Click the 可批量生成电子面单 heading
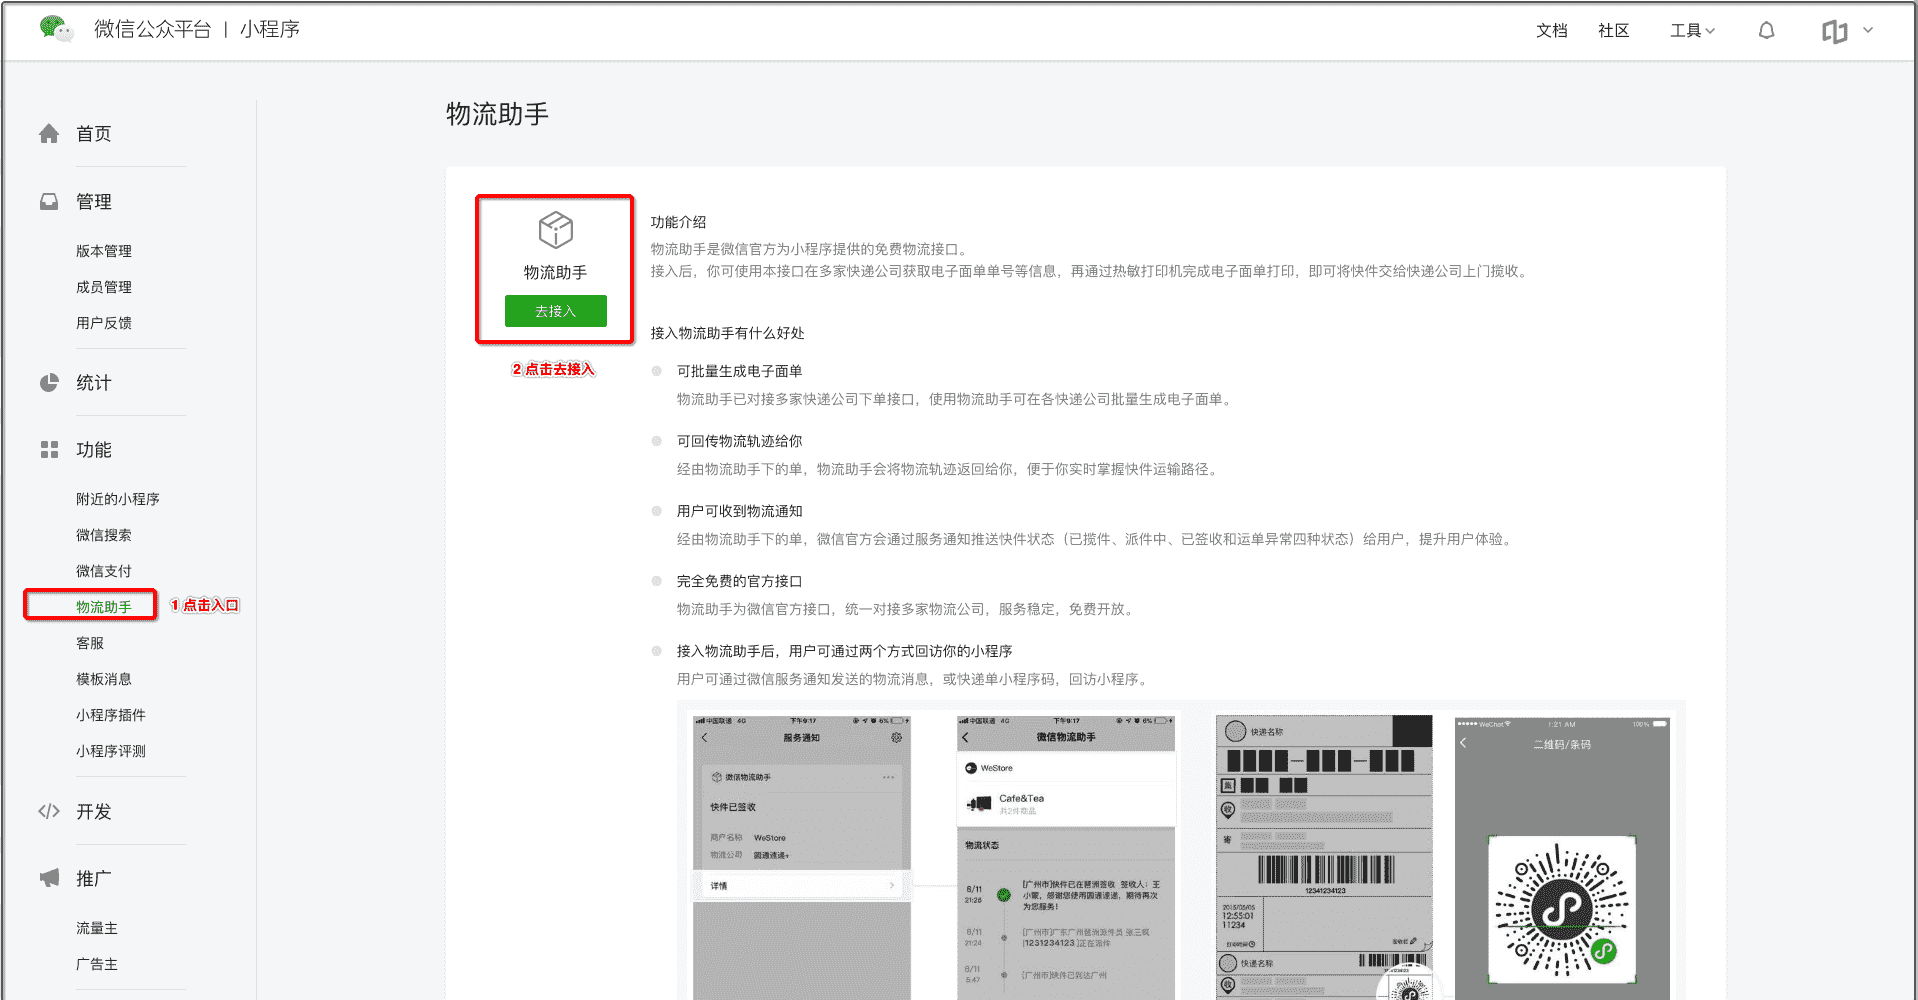Screen dimensions: 1918x1000 pyautogui.click(x=739, y=371)
